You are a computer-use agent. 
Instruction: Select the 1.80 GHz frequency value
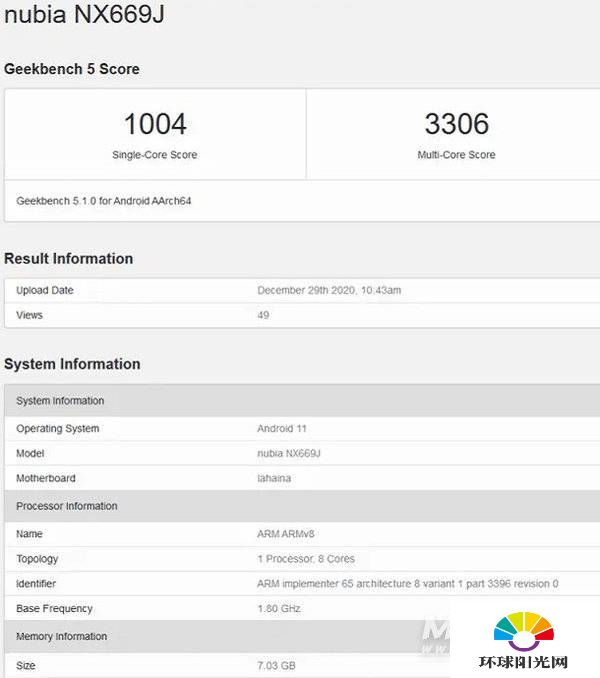pos(279,609)
